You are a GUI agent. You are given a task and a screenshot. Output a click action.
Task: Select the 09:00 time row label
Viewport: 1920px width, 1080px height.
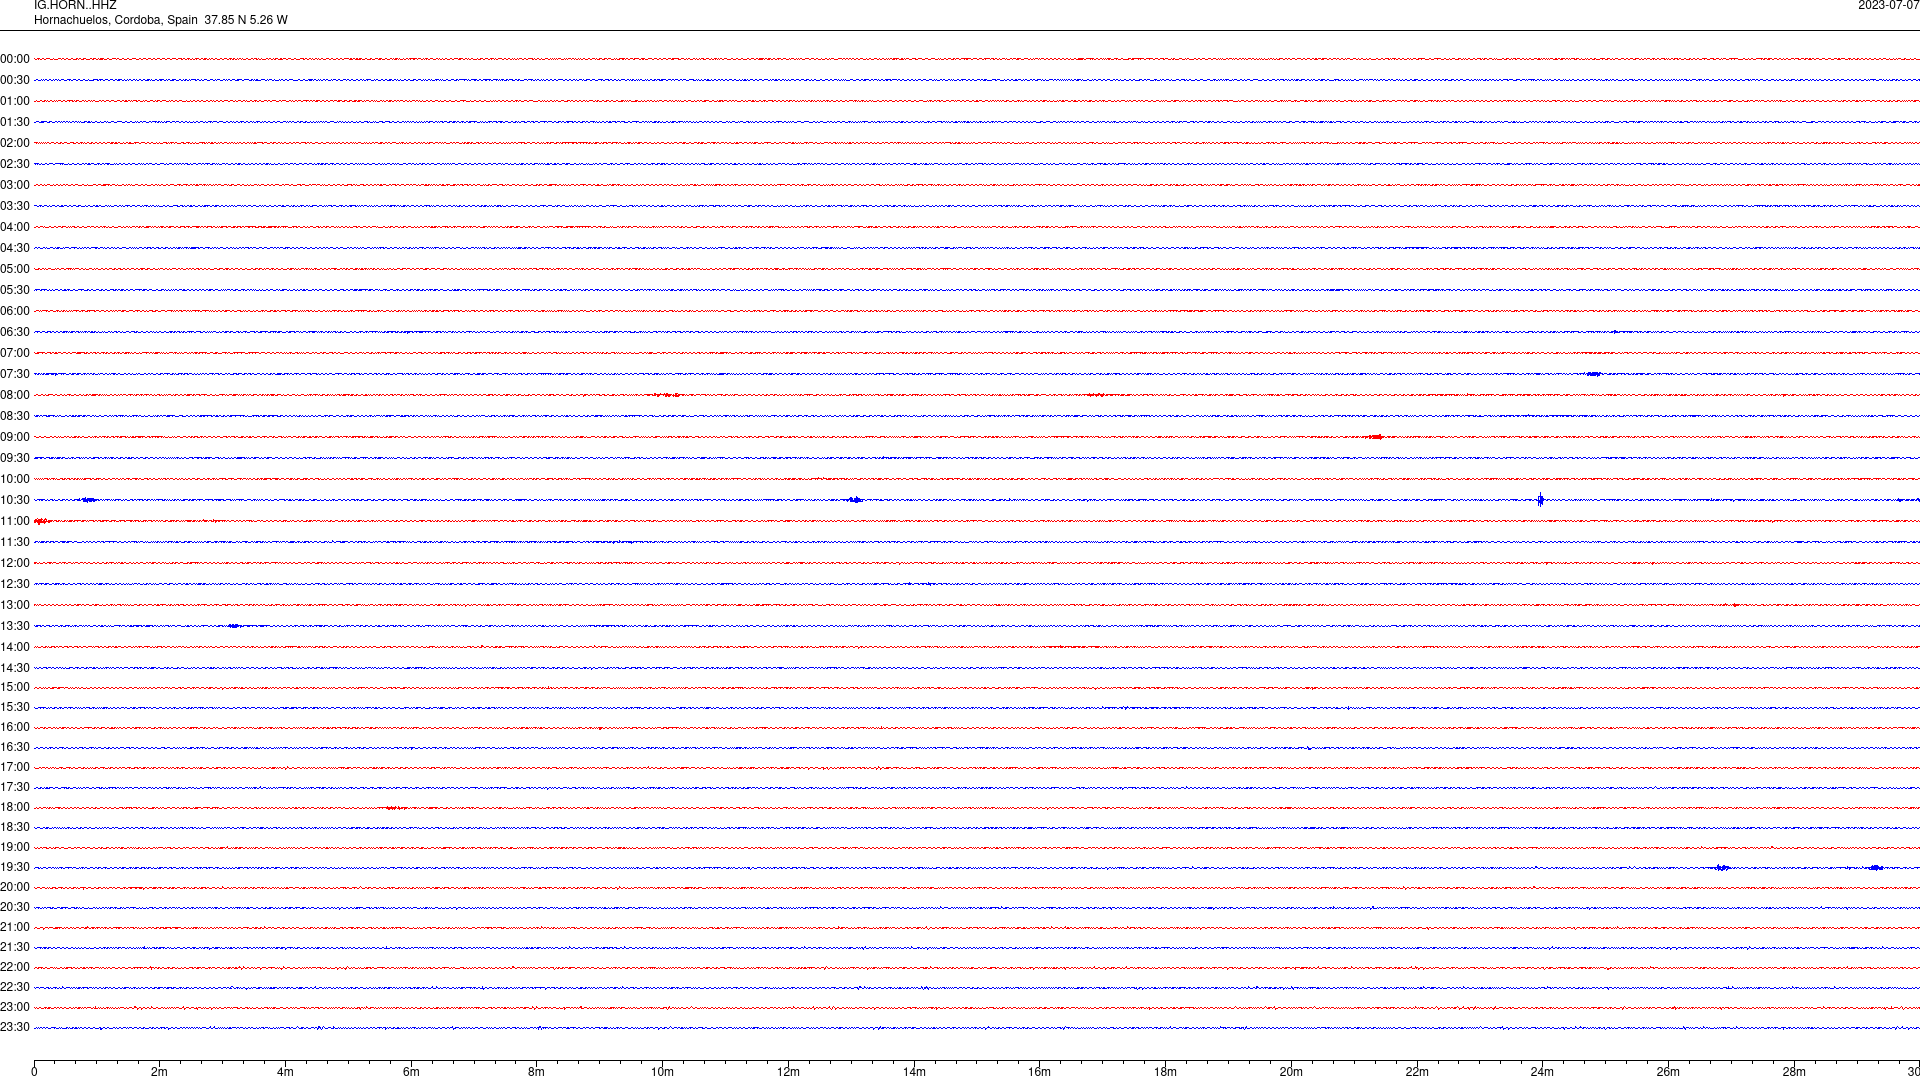click(x=15, y=437)
